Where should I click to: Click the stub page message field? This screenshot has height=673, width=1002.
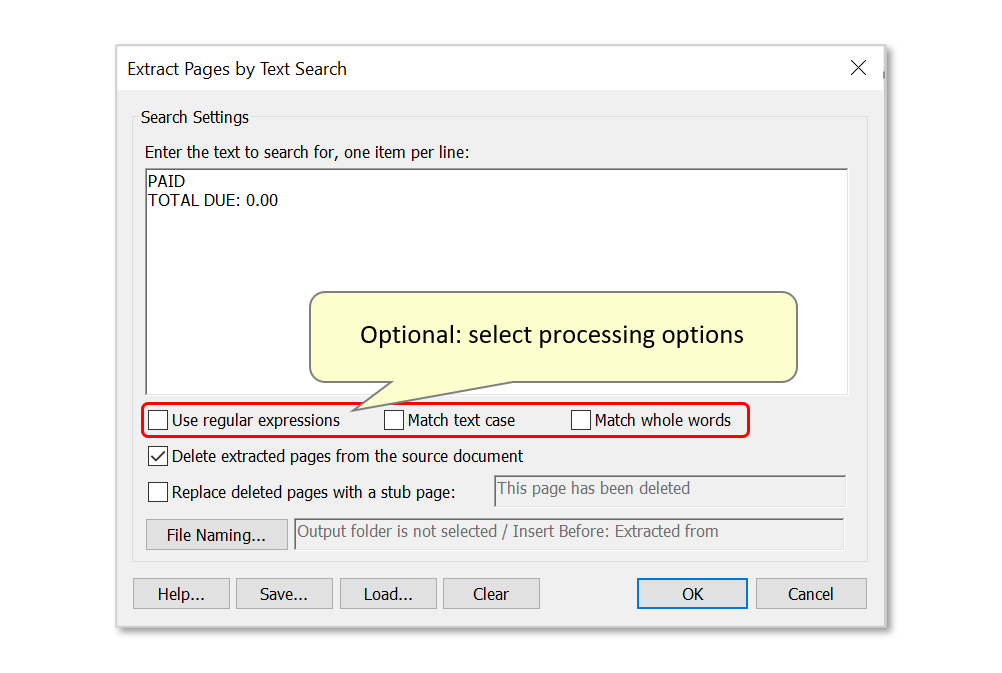pos(668,491)
